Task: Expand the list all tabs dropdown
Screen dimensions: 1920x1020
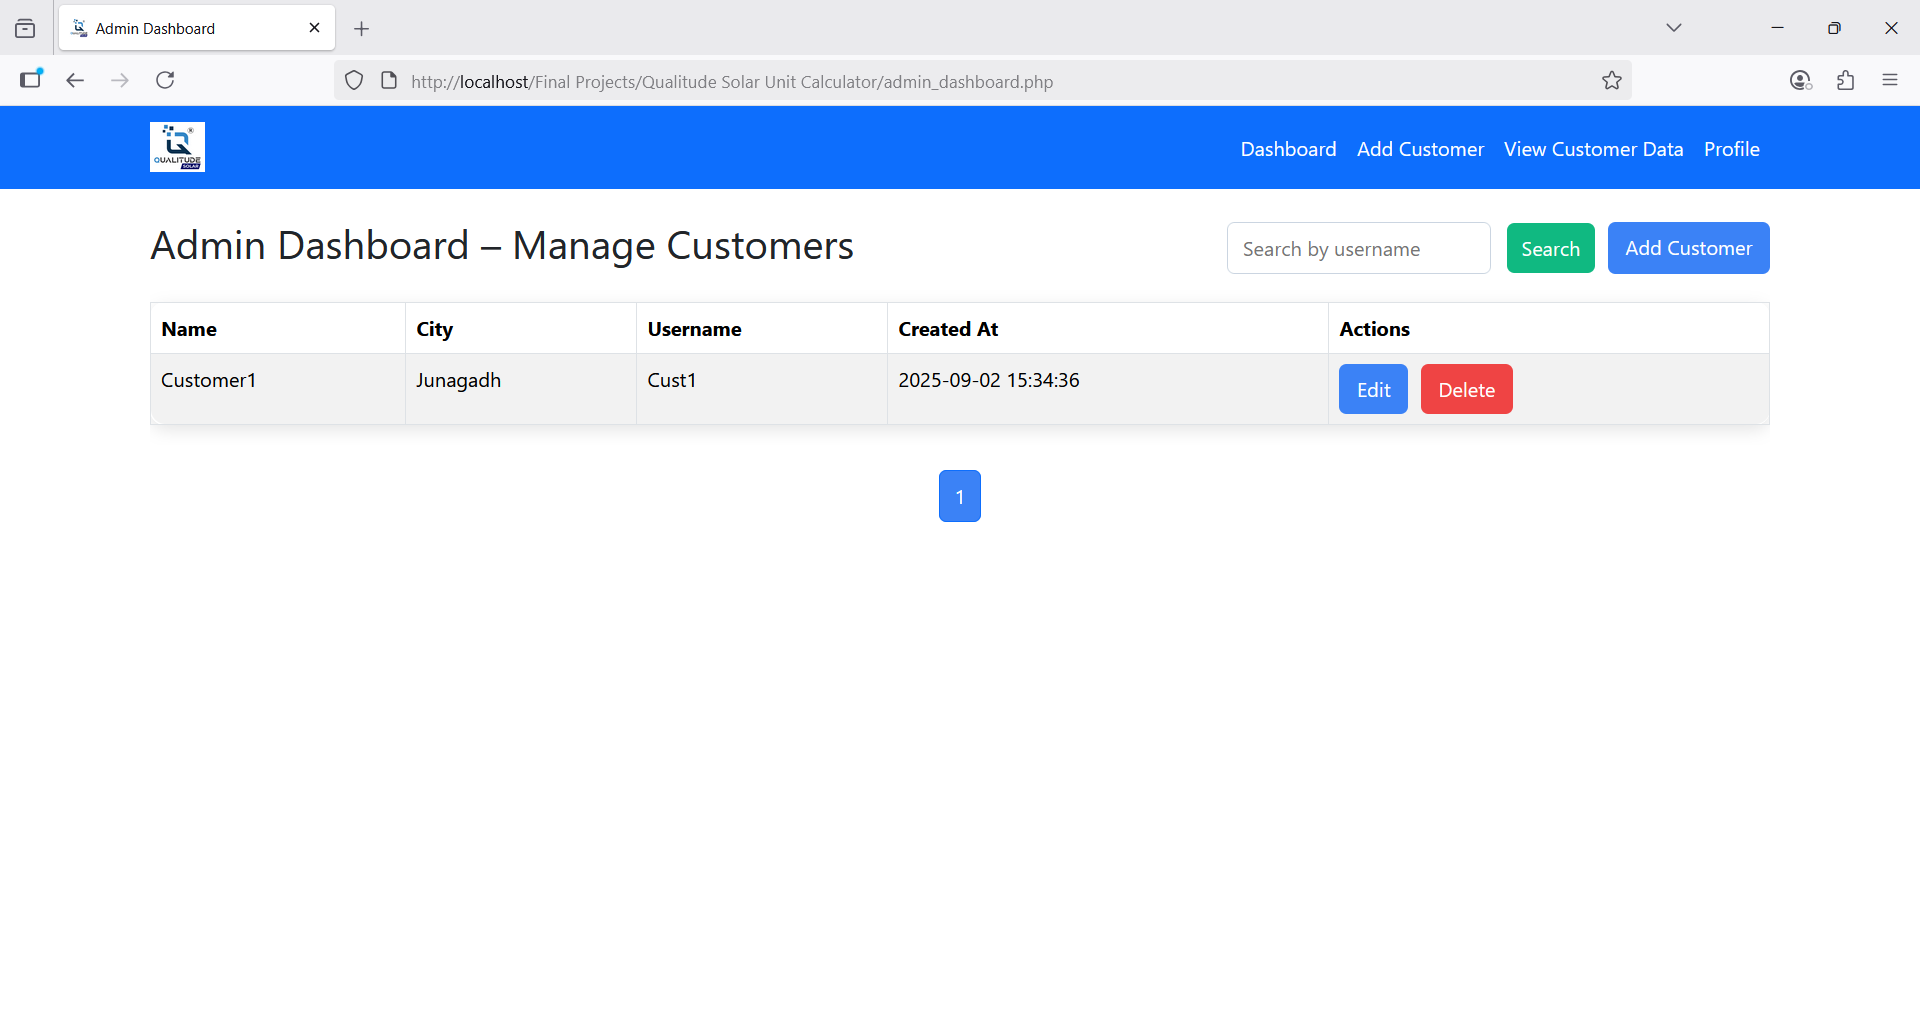Action: coord(1673,28)
